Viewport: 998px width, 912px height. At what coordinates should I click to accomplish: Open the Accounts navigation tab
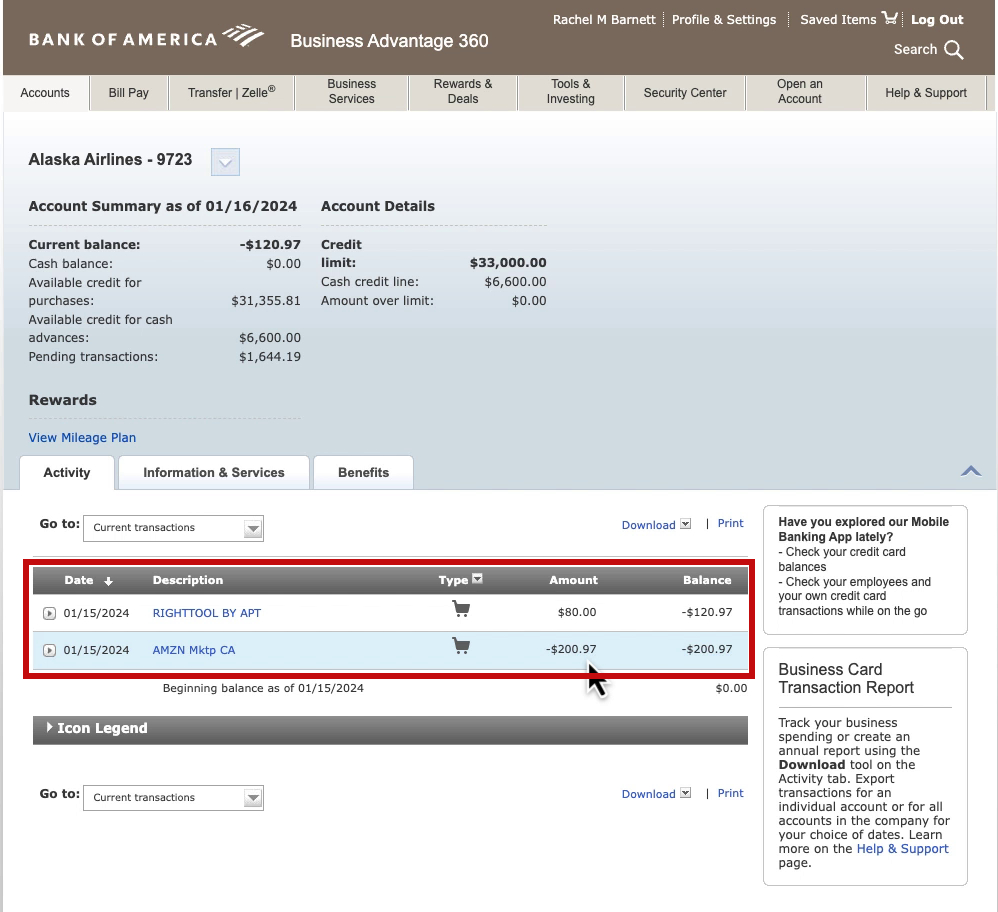[45, 93]
